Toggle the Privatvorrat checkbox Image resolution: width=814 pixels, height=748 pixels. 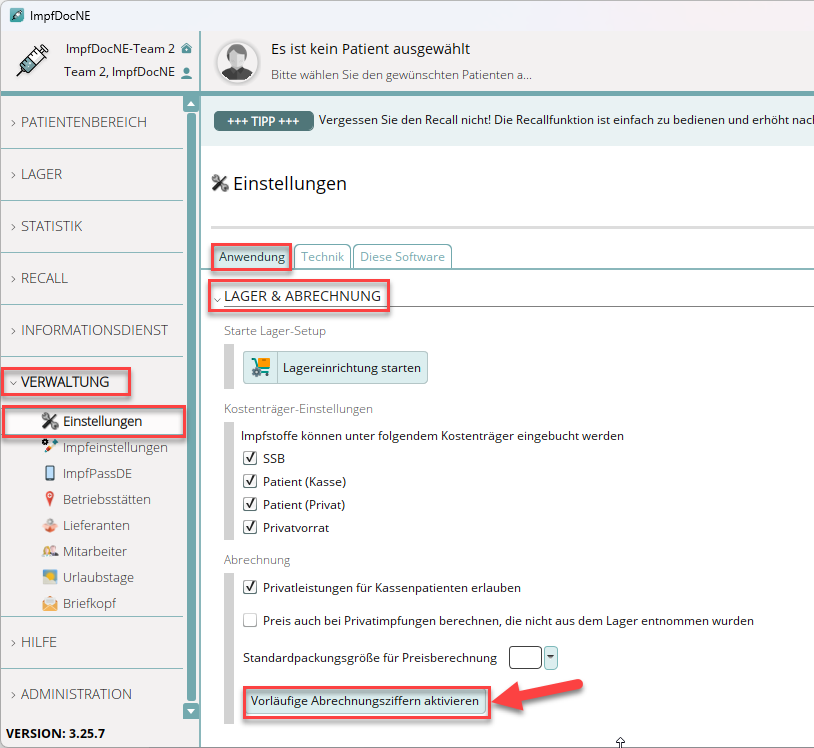[x=250, y=527]
